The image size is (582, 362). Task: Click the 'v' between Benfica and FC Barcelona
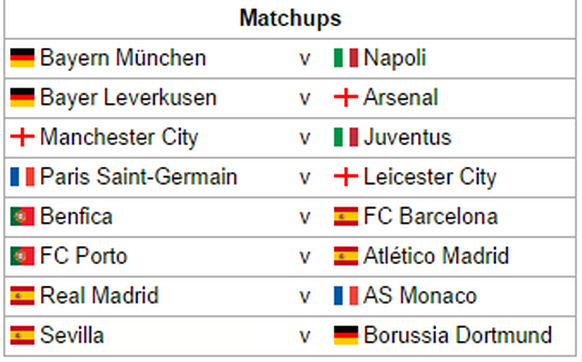304,217
